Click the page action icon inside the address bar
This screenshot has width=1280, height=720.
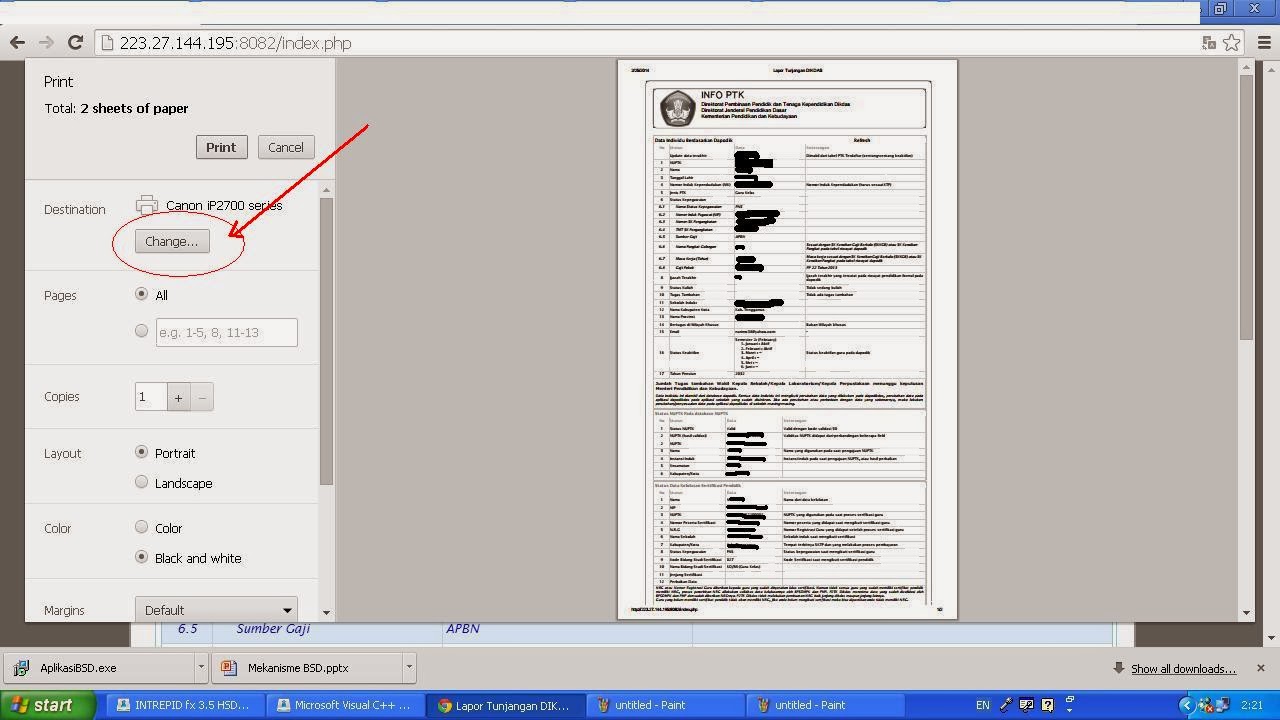(1209, 43)
